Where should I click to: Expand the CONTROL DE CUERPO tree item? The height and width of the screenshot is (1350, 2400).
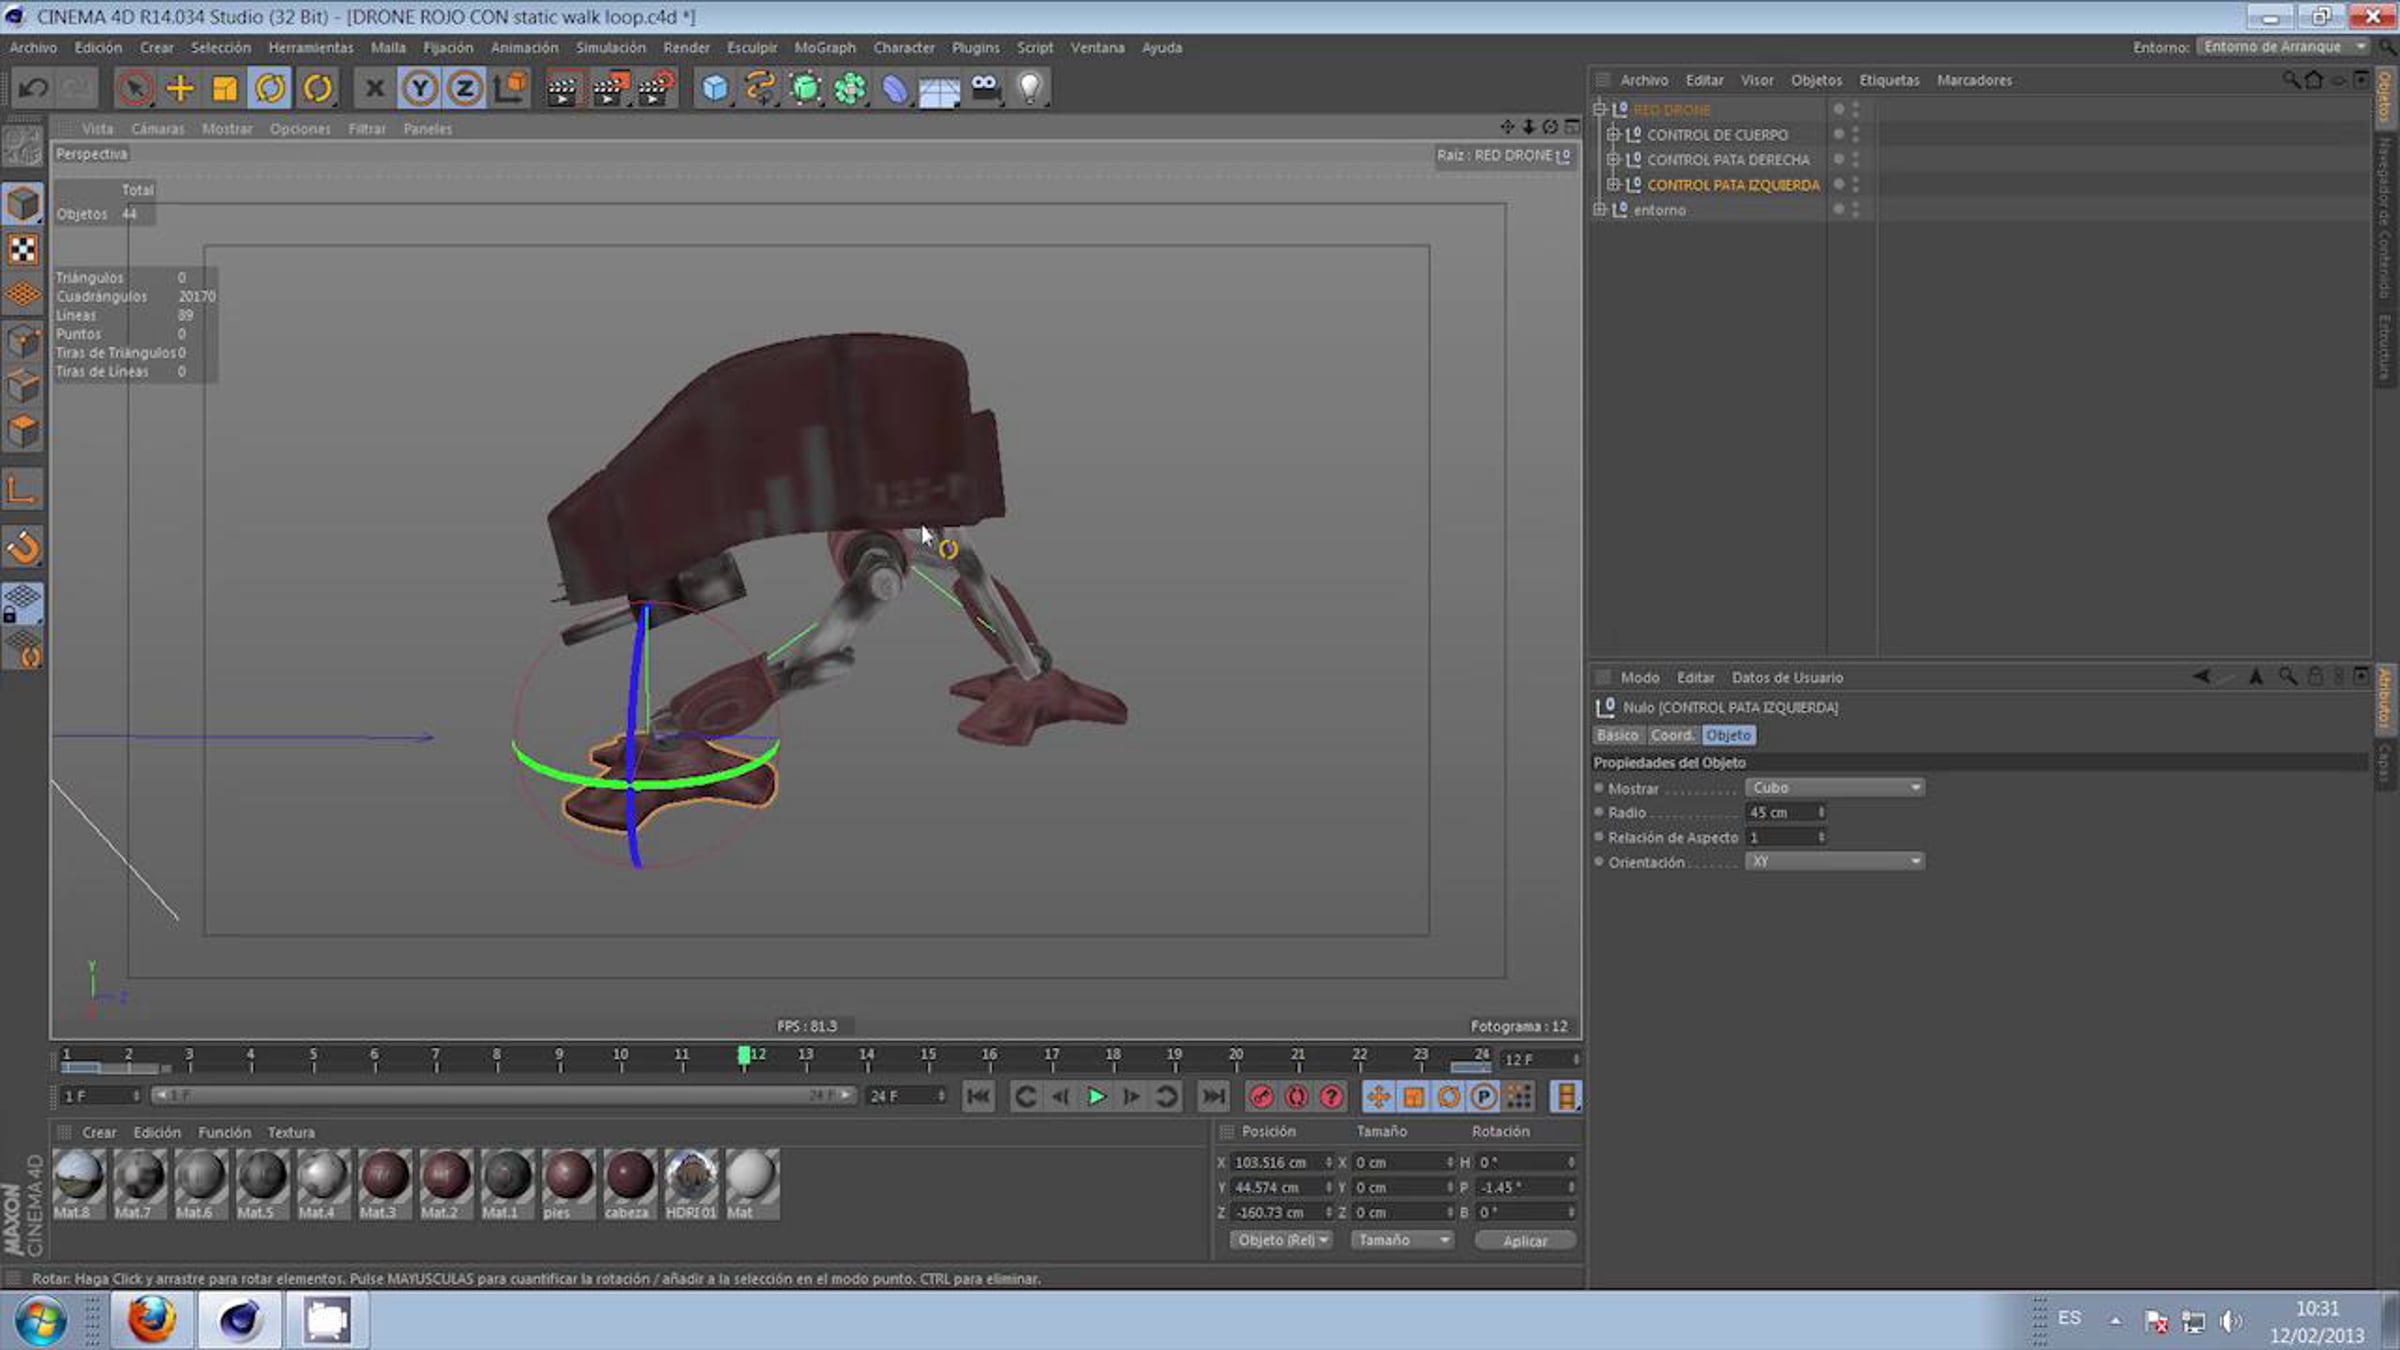1612,134
